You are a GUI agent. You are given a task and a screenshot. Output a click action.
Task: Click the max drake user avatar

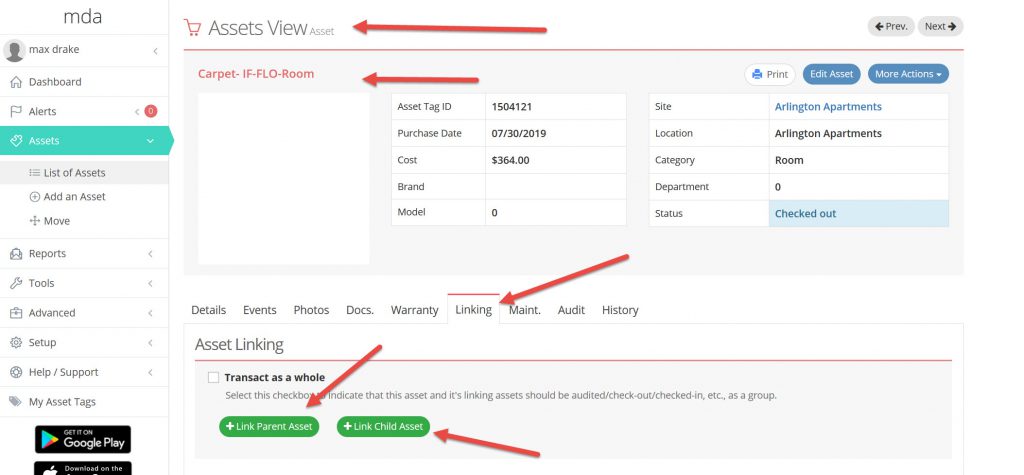click(x=15, y=50)
